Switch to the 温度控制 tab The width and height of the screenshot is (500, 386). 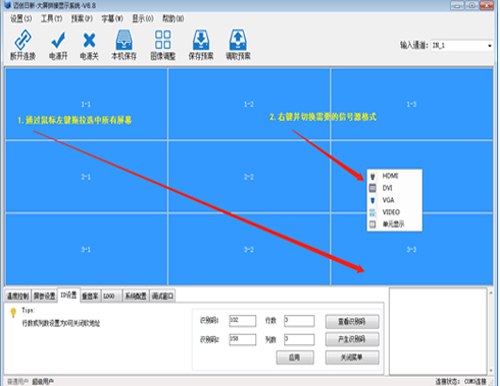pyautogui.click(x=18, y=296)
